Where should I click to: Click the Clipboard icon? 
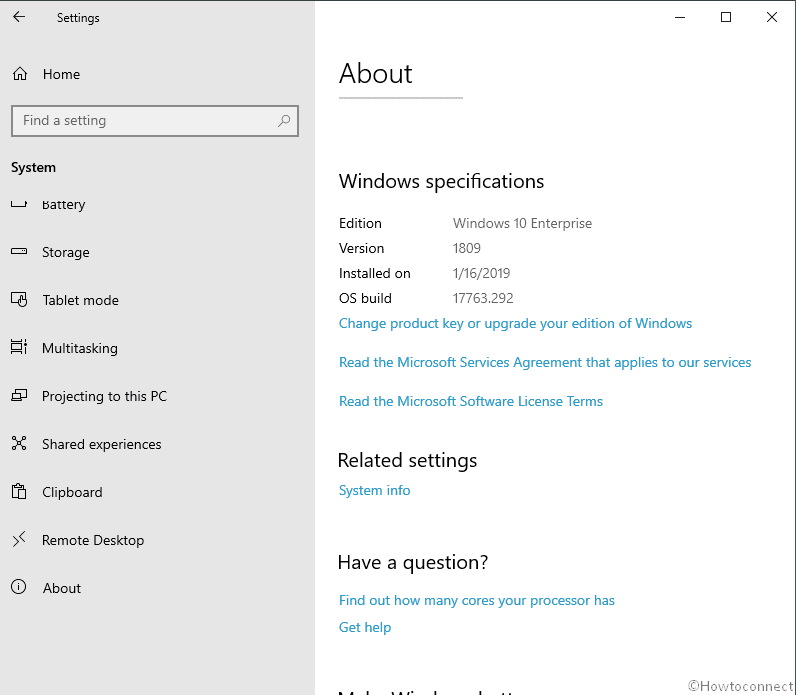tap(19, 491)
